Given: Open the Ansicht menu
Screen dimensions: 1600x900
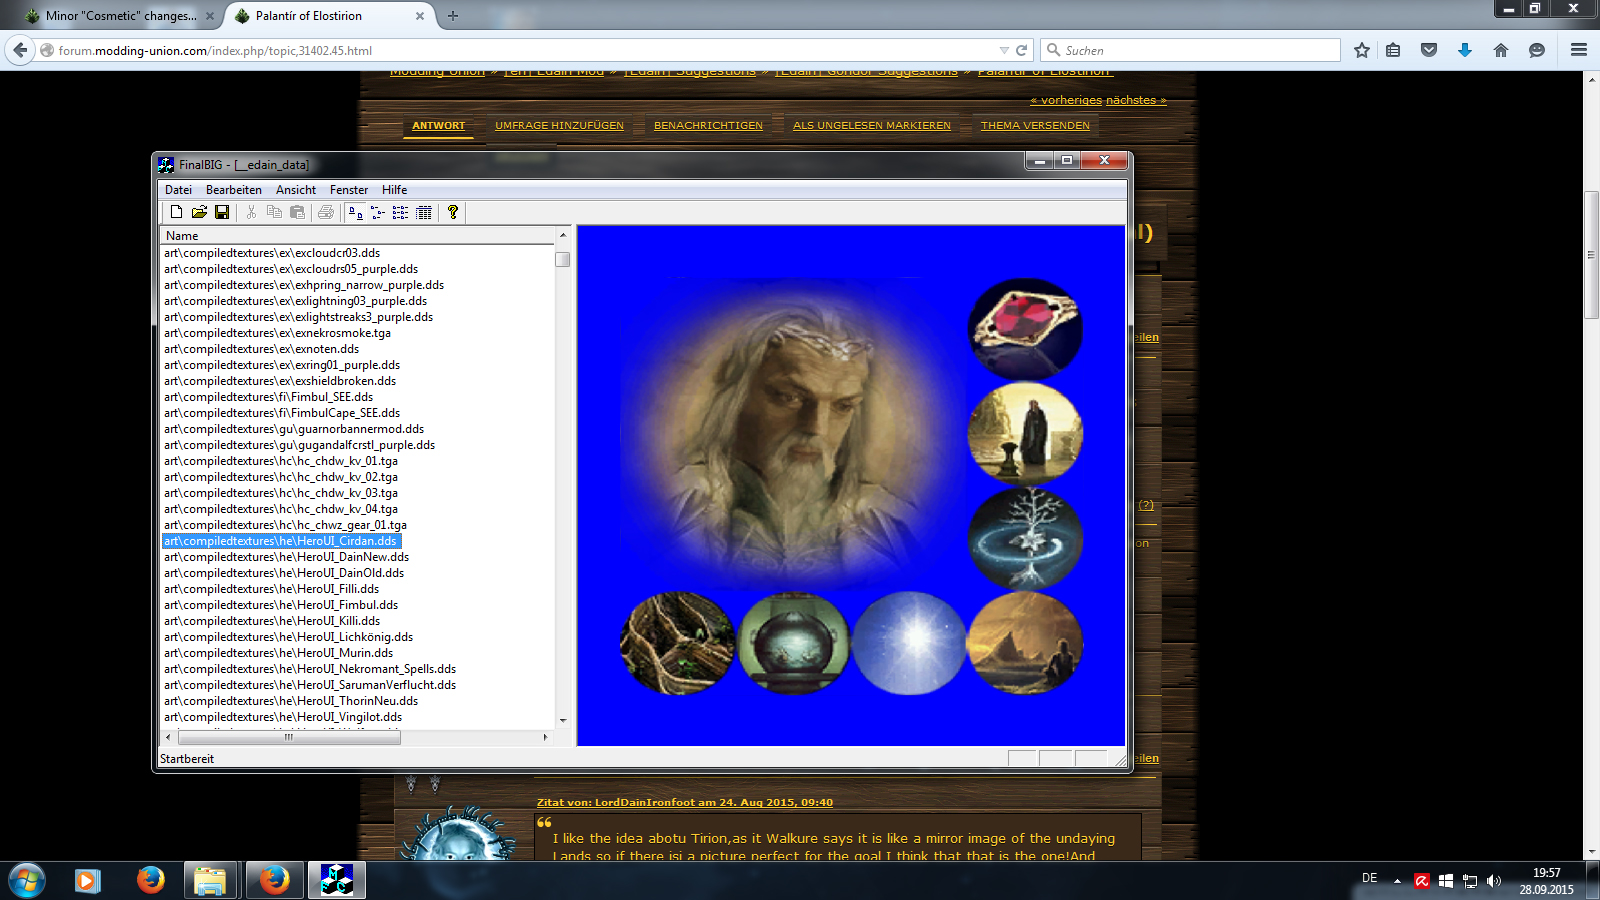Looking at the screenshot, I should pos(296,190).
